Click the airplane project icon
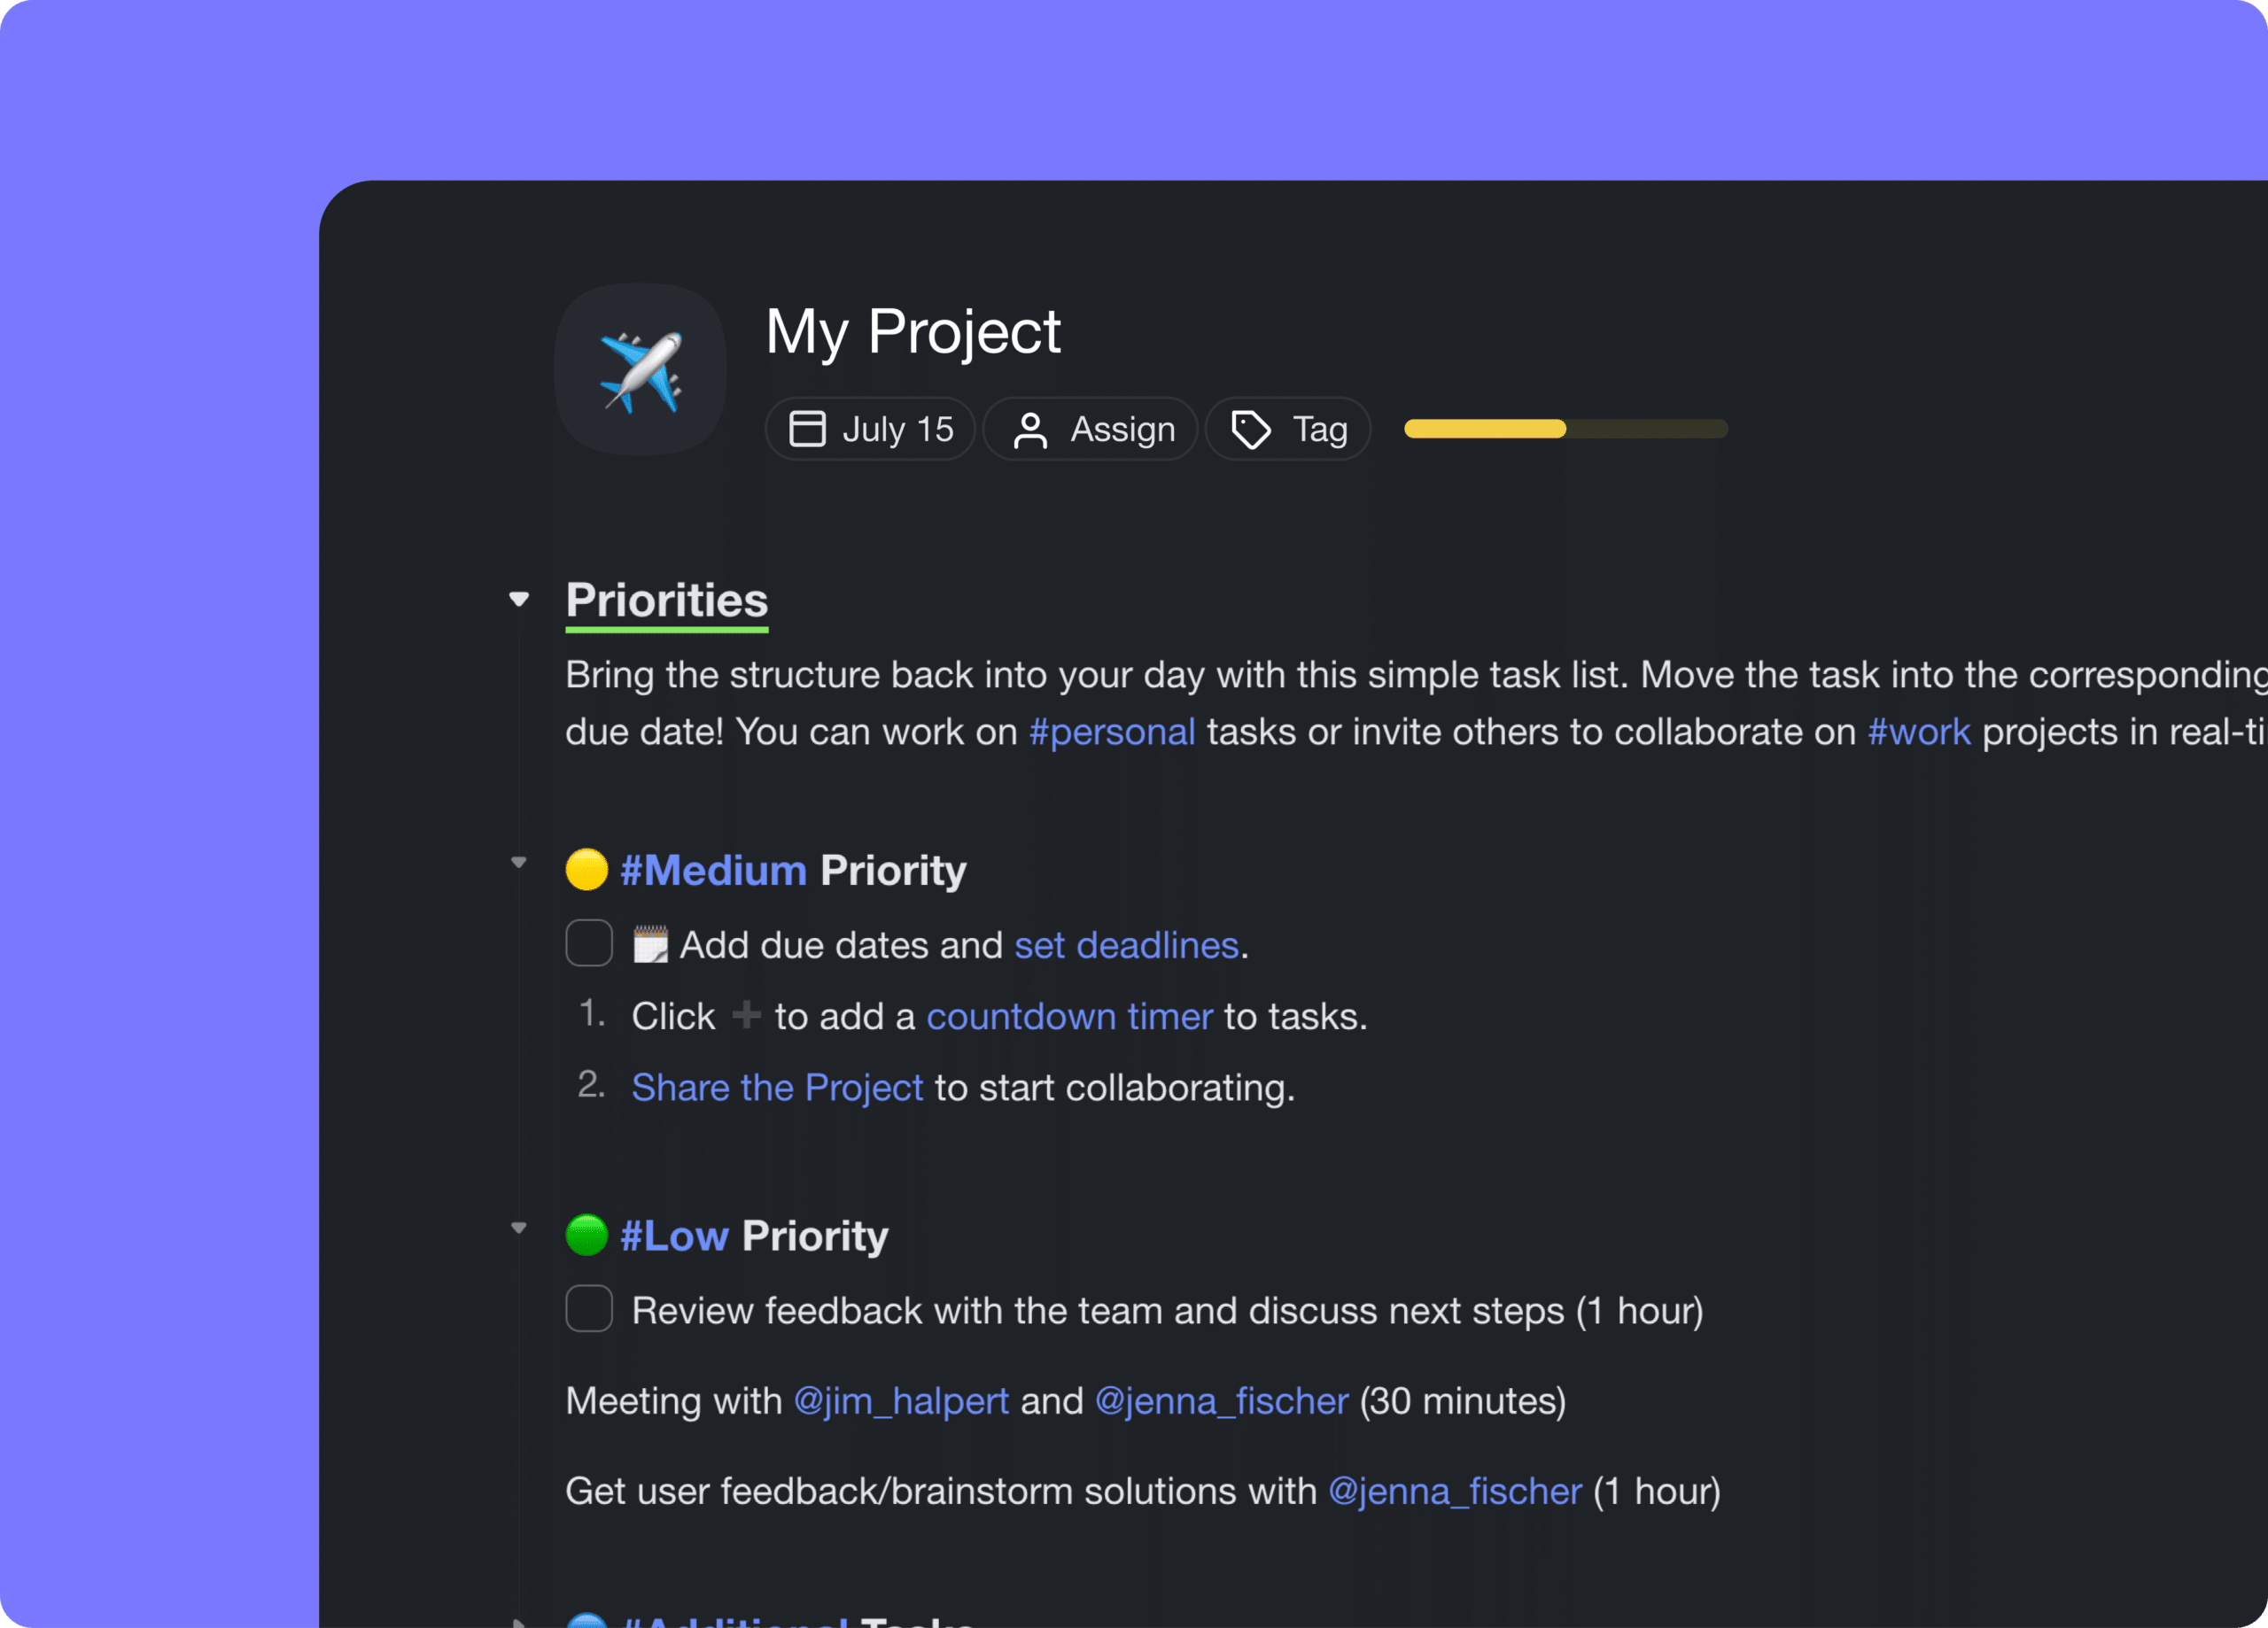 [640, 369]
